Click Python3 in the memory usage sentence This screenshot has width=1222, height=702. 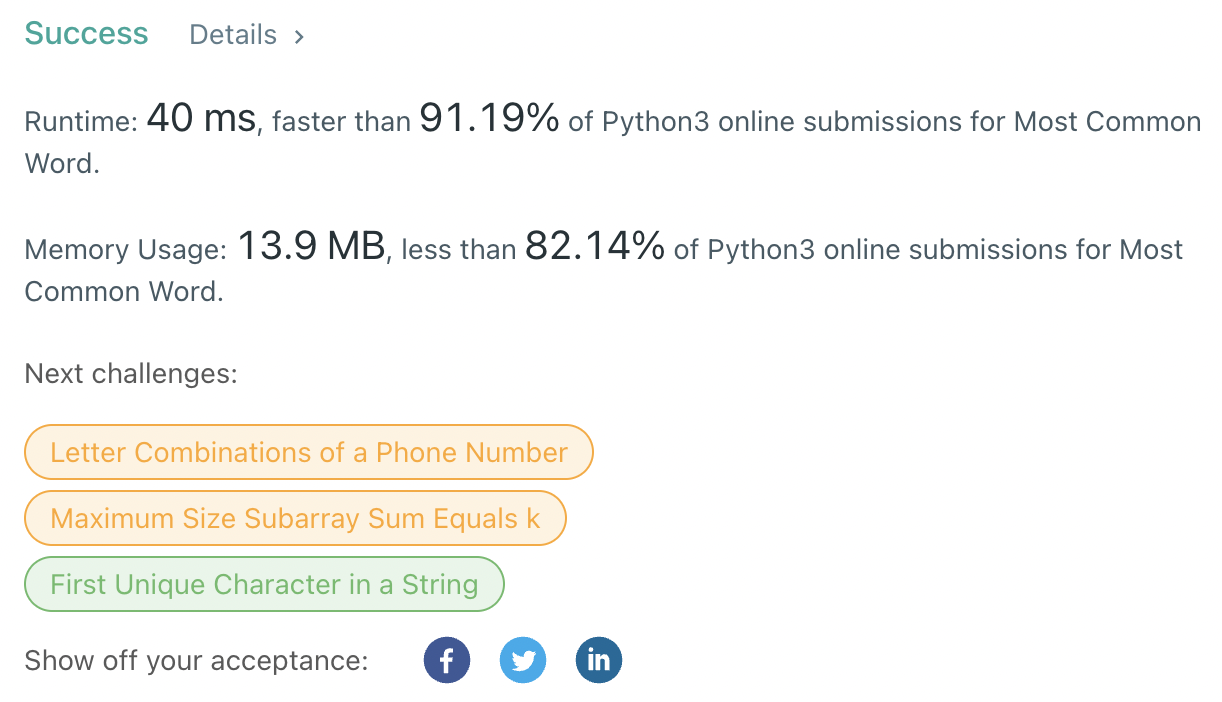[759, 250]
